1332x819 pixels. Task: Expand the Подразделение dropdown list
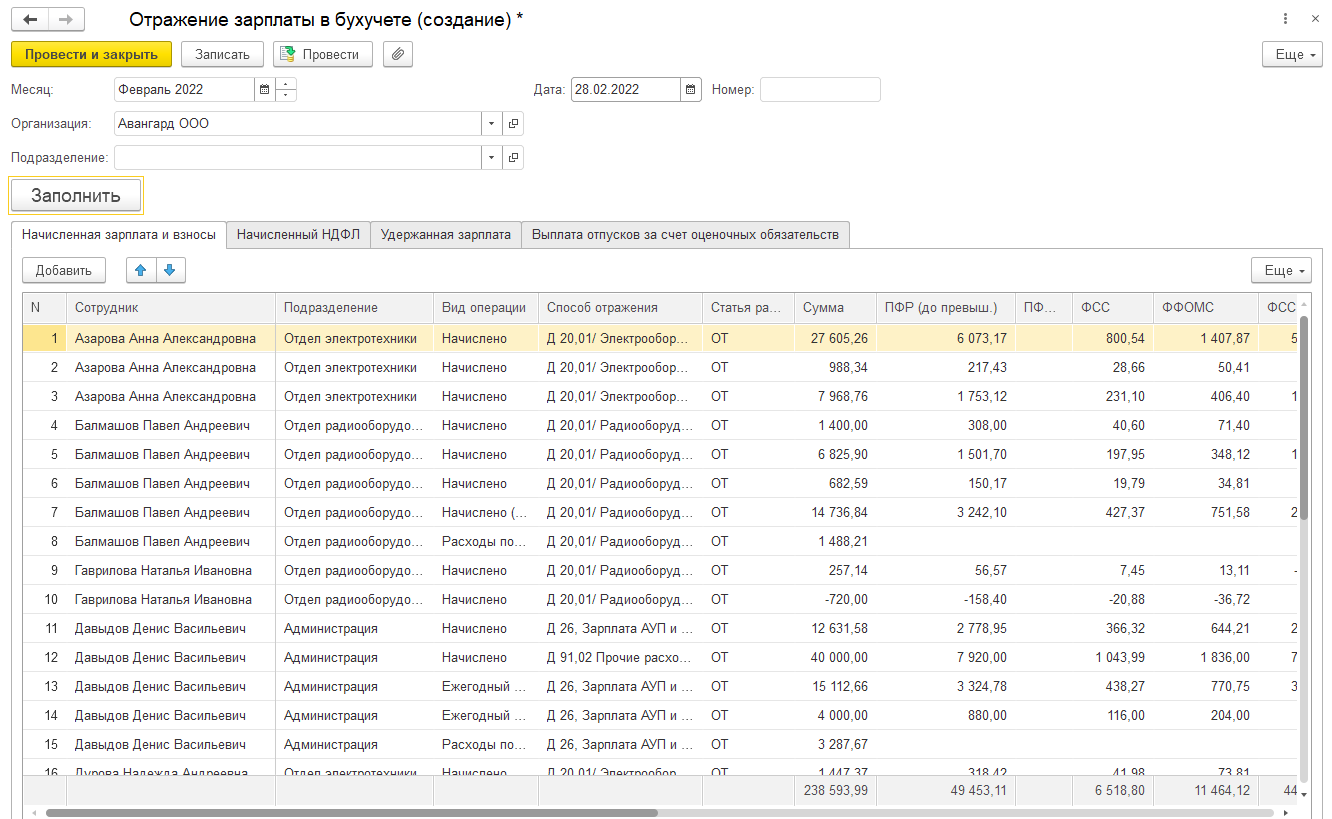491,158
